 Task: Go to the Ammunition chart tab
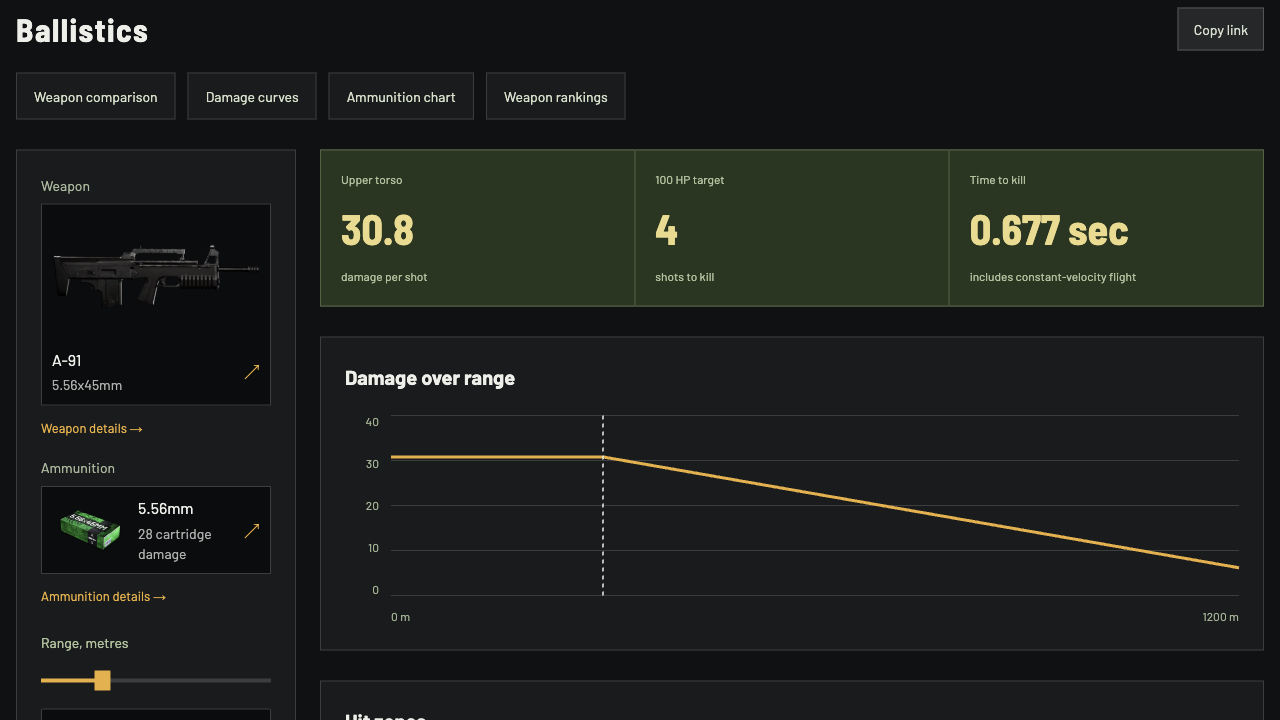[401, 97]
